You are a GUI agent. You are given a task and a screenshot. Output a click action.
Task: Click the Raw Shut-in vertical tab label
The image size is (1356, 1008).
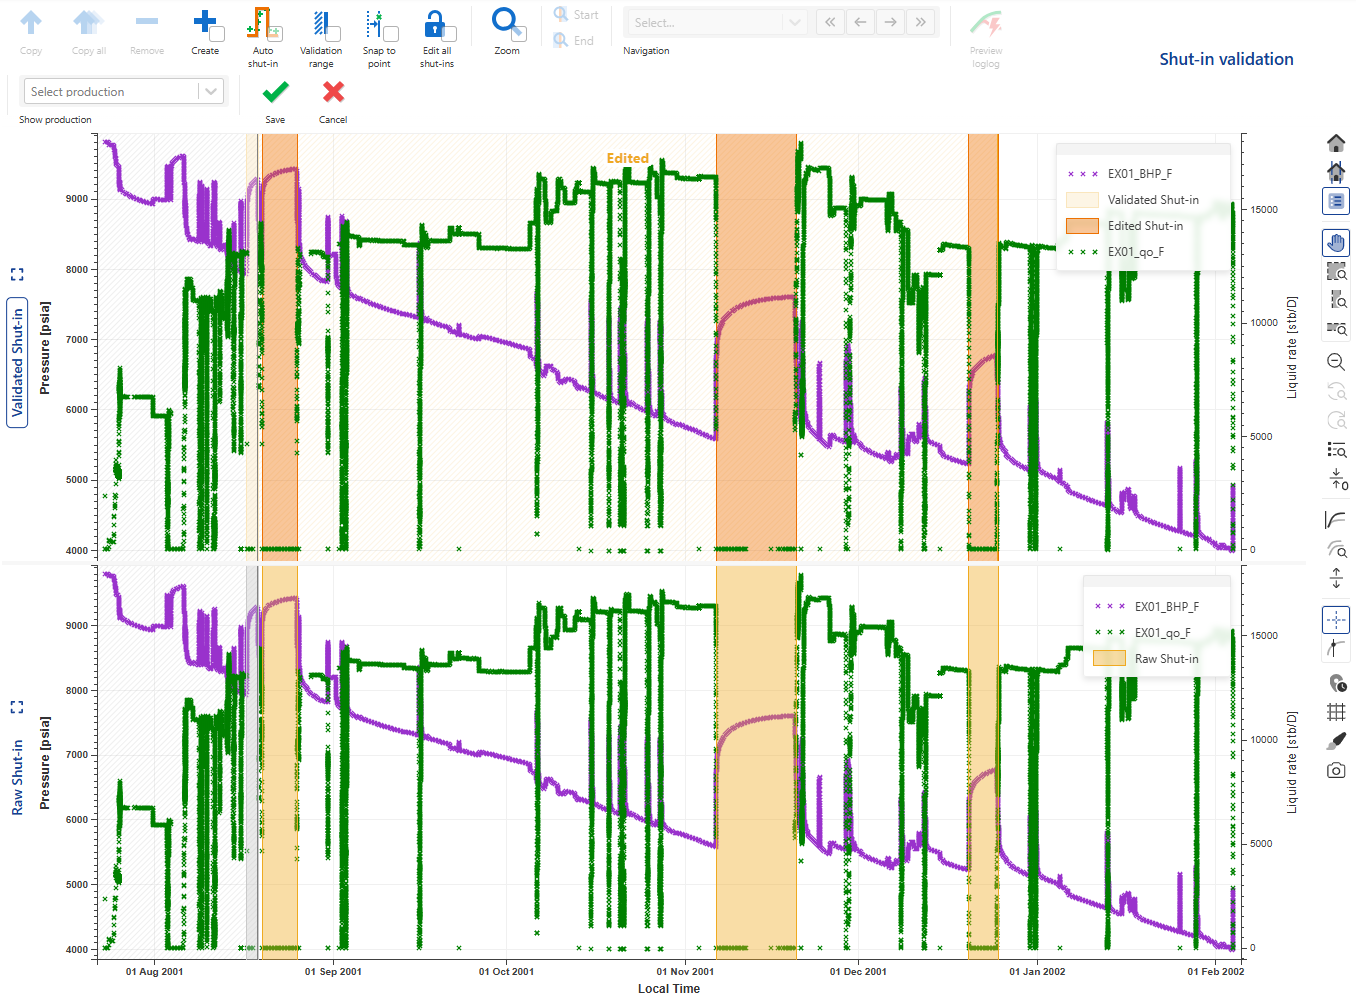[x=17, y=777]
